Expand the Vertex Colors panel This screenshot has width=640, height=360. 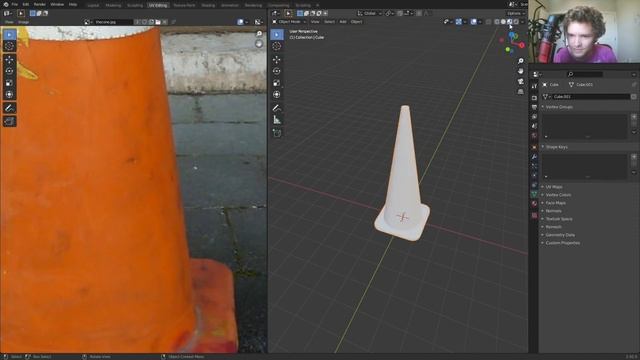point(558,195)
